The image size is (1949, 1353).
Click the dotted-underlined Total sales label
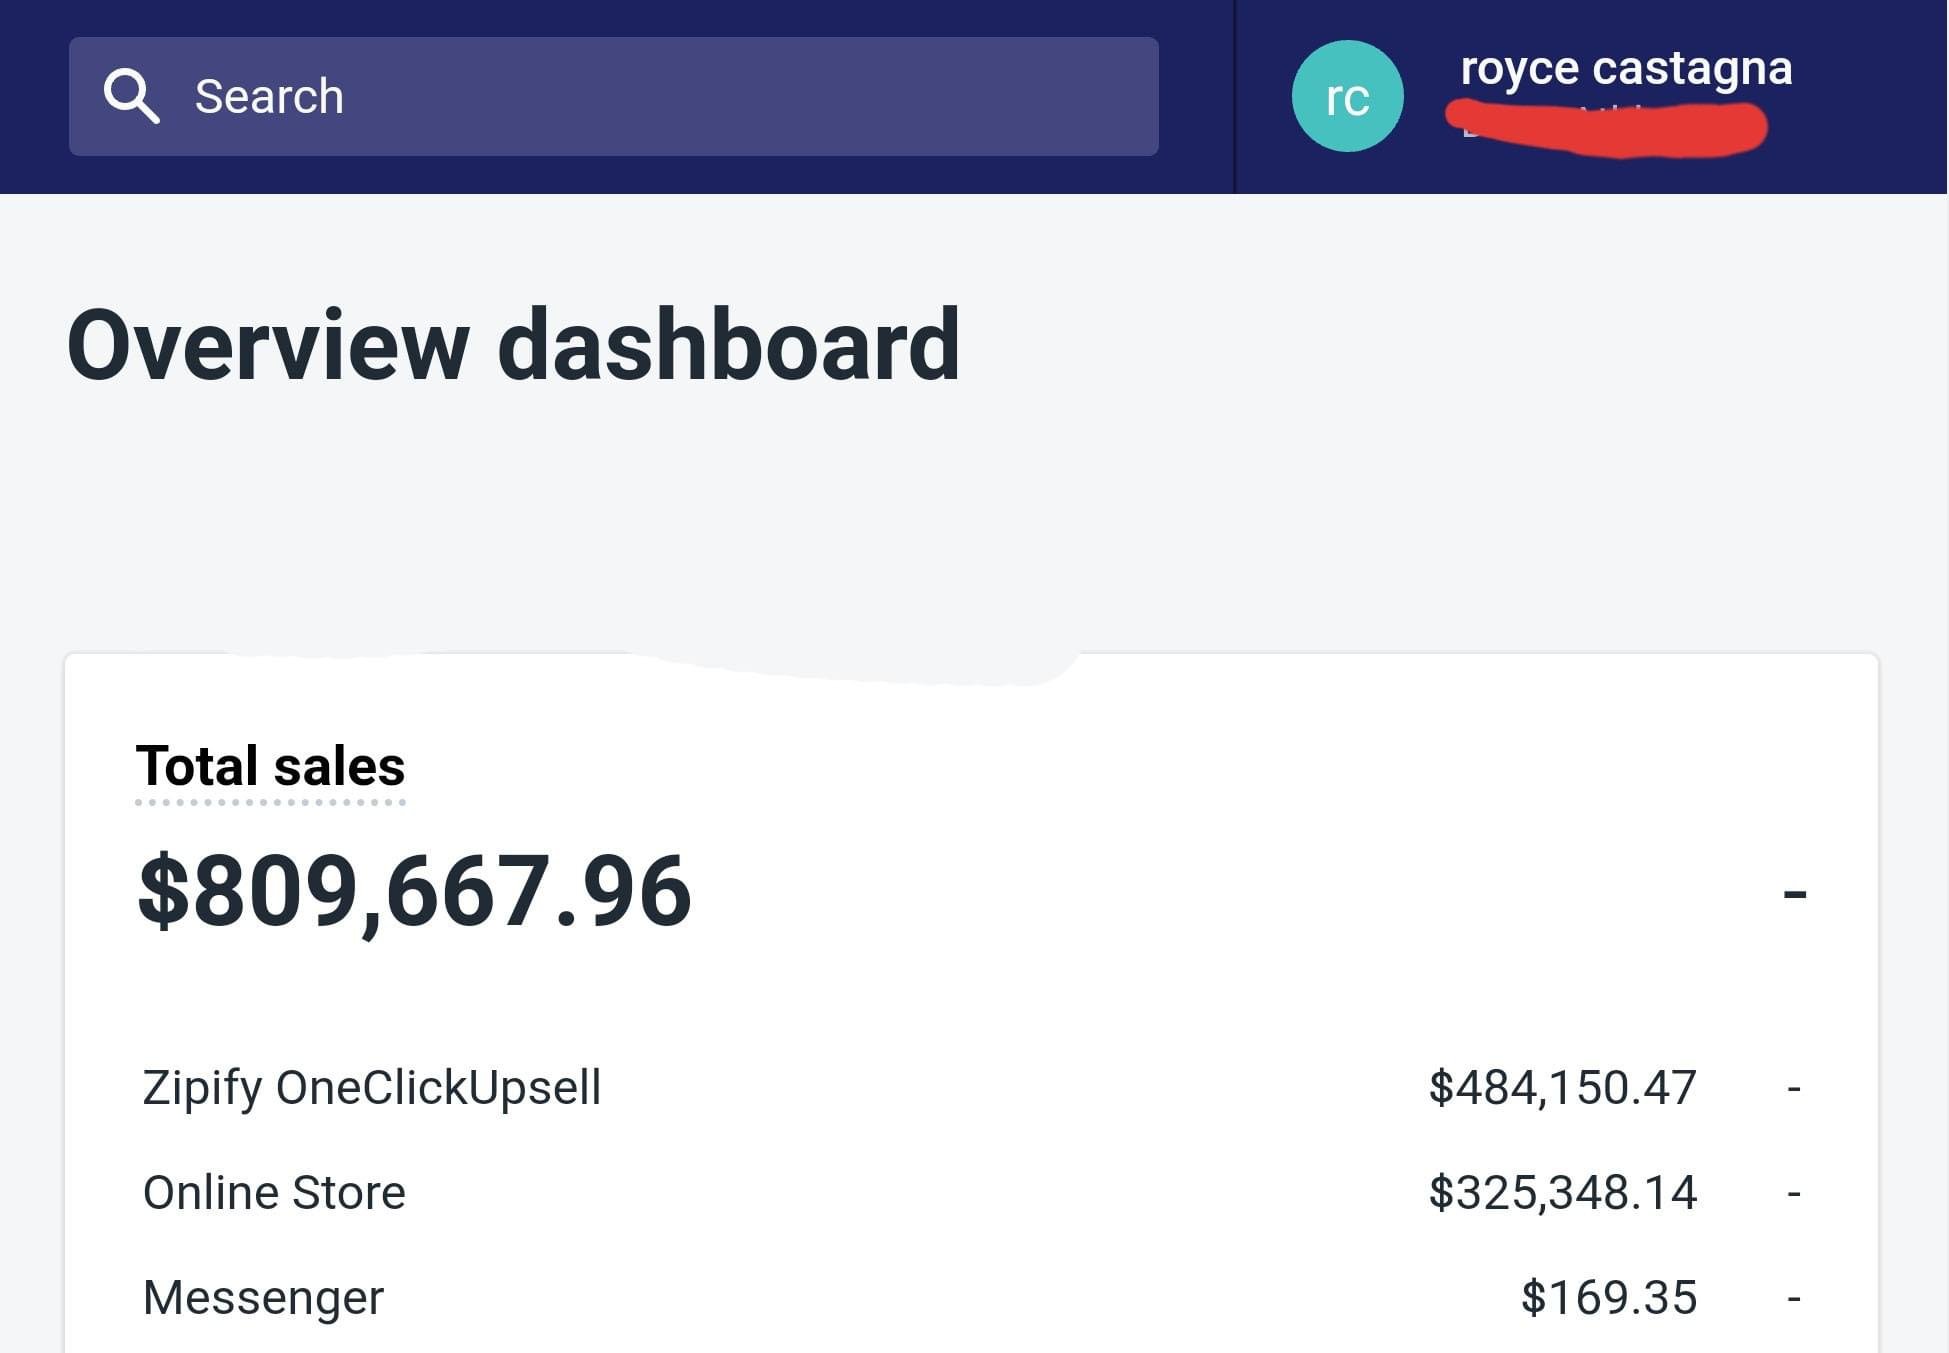coord(270,767)
